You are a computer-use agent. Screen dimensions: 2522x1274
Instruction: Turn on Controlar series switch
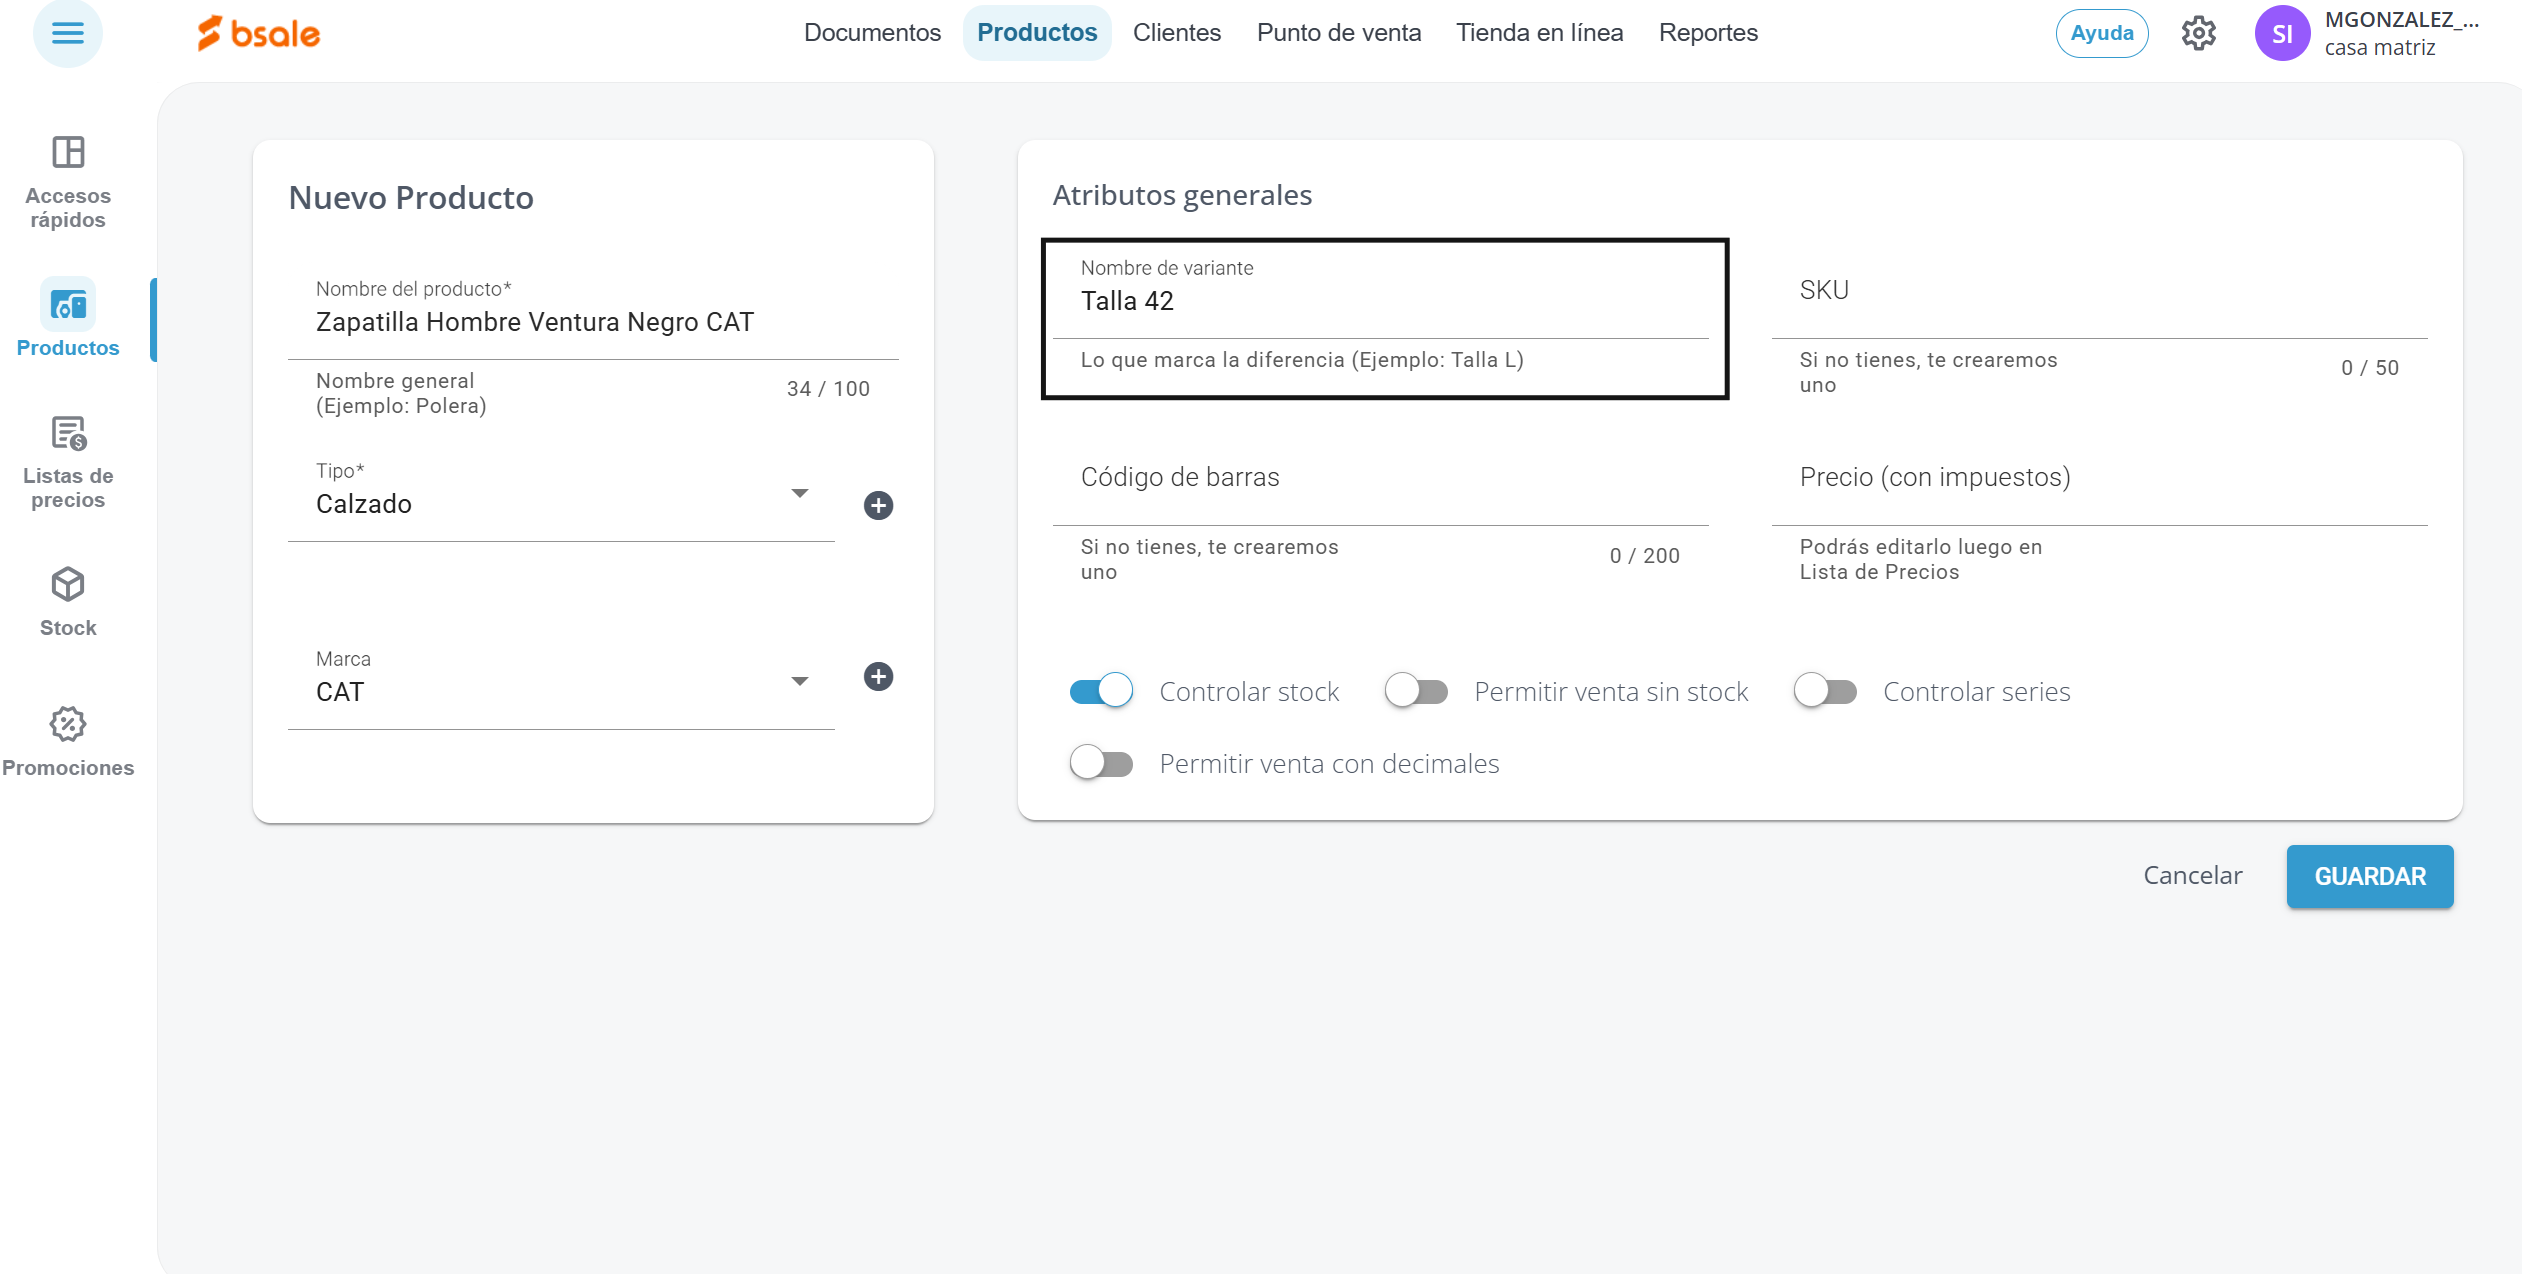tap(1825, 691)
